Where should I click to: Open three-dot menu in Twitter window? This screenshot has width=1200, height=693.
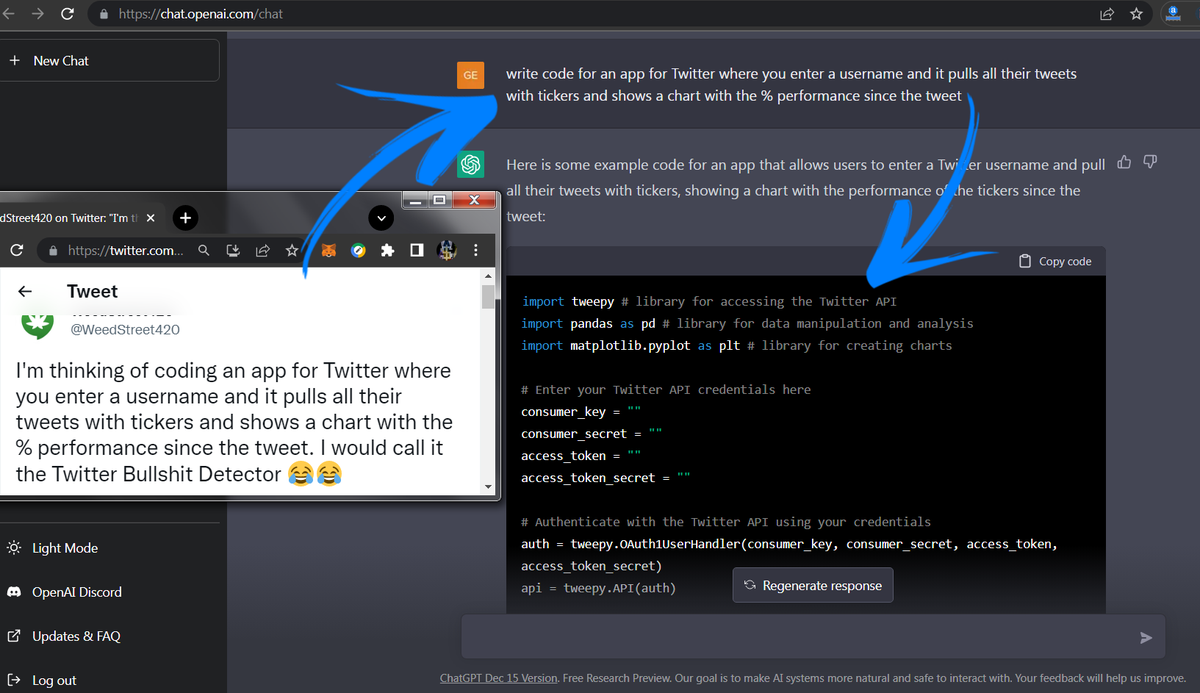point(476,250)
